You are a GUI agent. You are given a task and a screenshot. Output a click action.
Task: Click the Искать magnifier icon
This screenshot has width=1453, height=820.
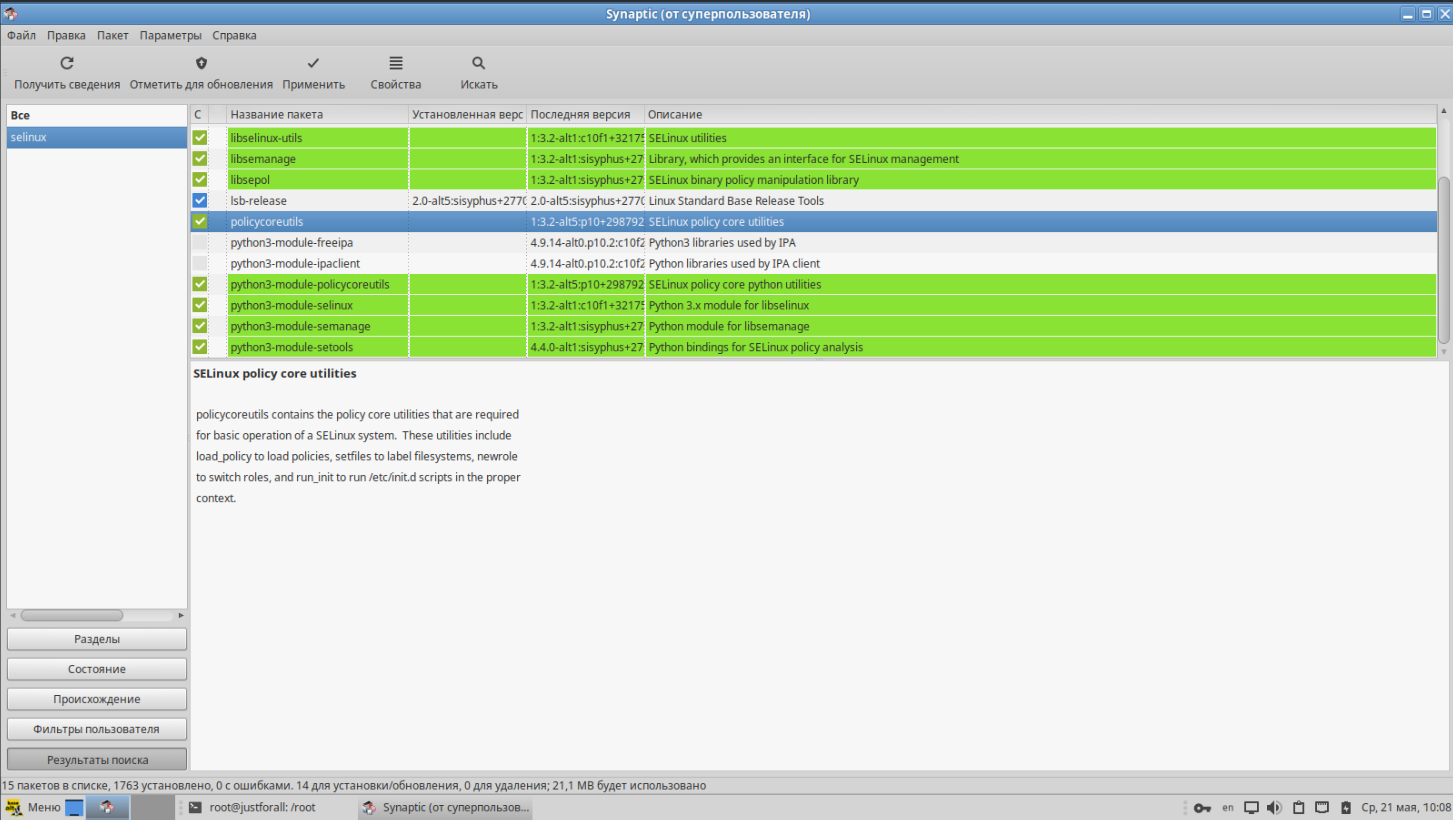pyautogui.click(x=479, y=63)
